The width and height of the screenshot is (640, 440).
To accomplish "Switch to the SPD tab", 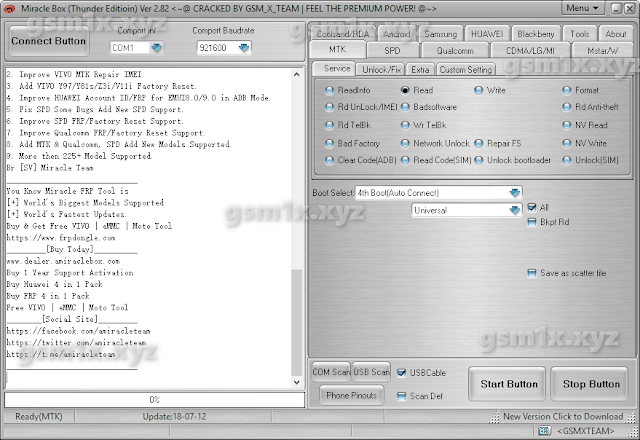I will (392, 51).
